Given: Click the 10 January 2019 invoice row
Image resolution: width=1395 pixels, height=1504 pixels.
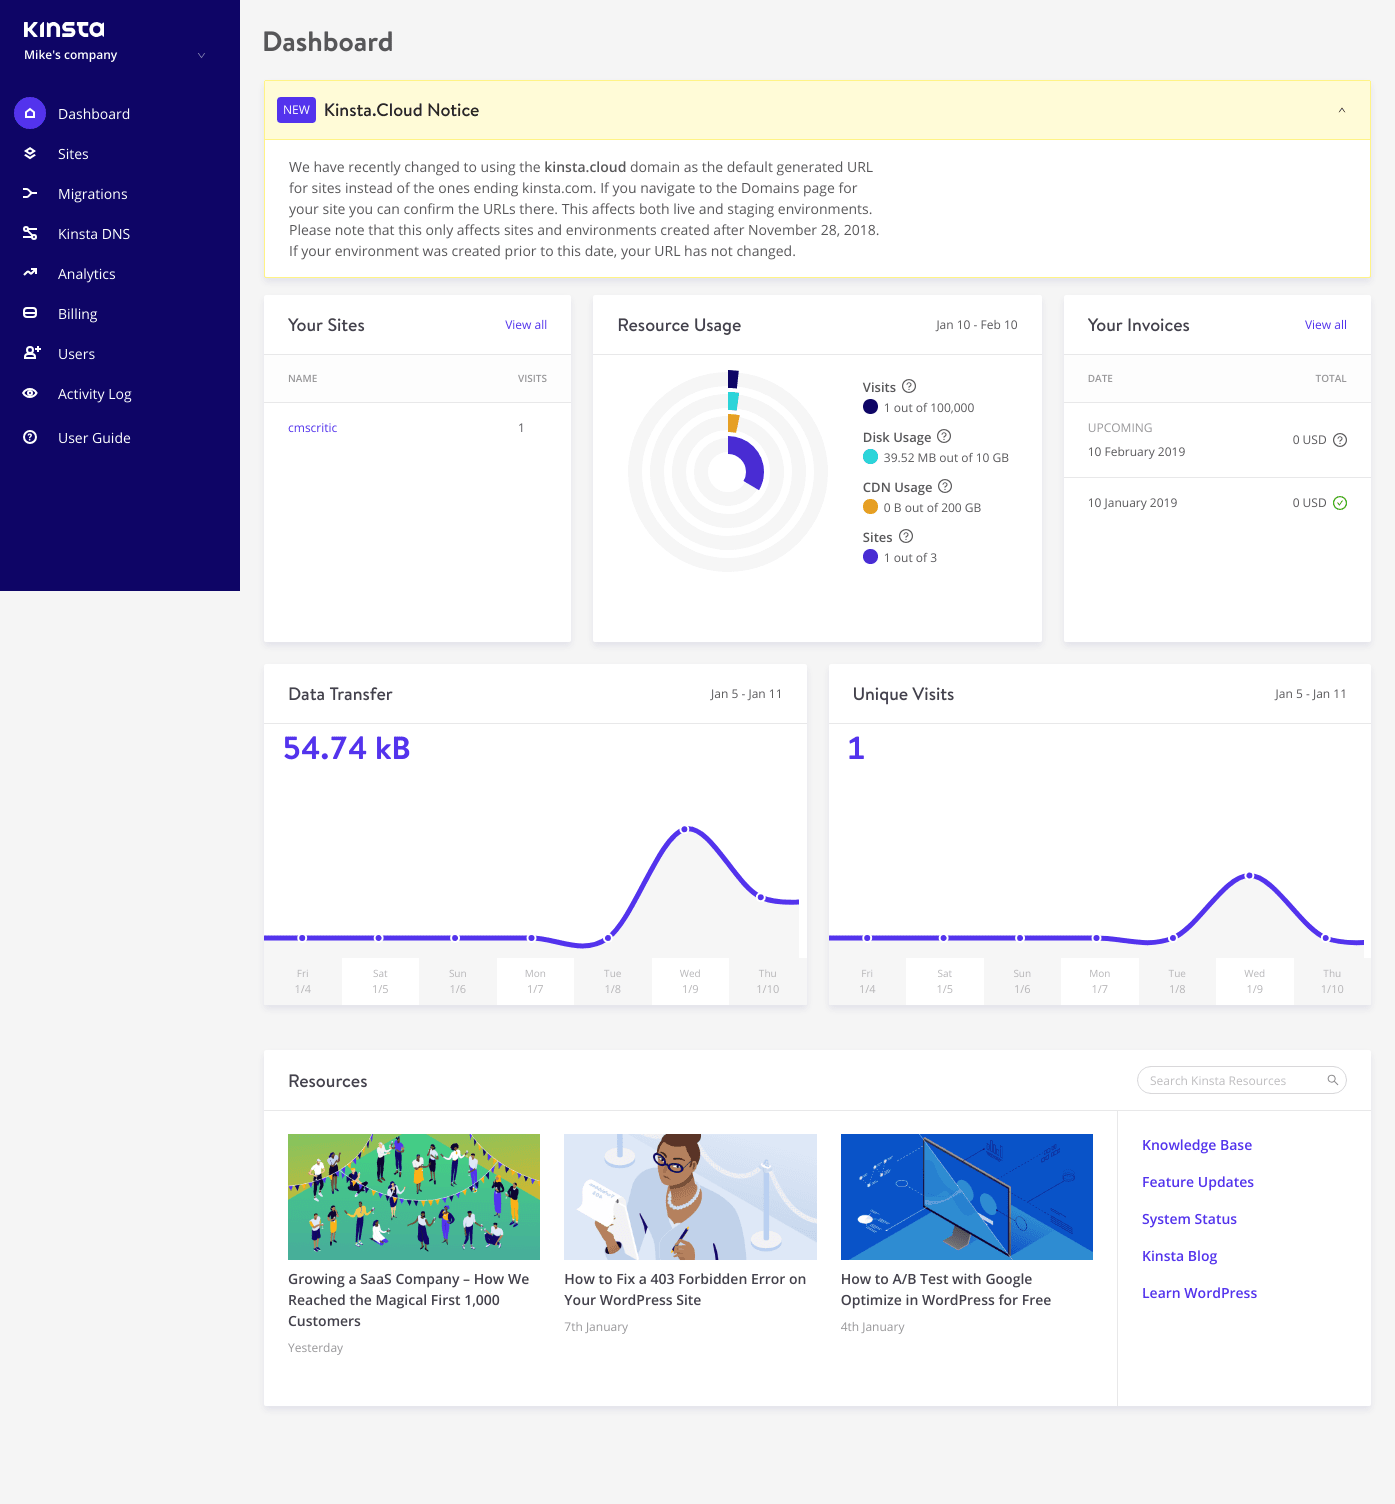Looking at the screenshot, I should click(1217, 503).
